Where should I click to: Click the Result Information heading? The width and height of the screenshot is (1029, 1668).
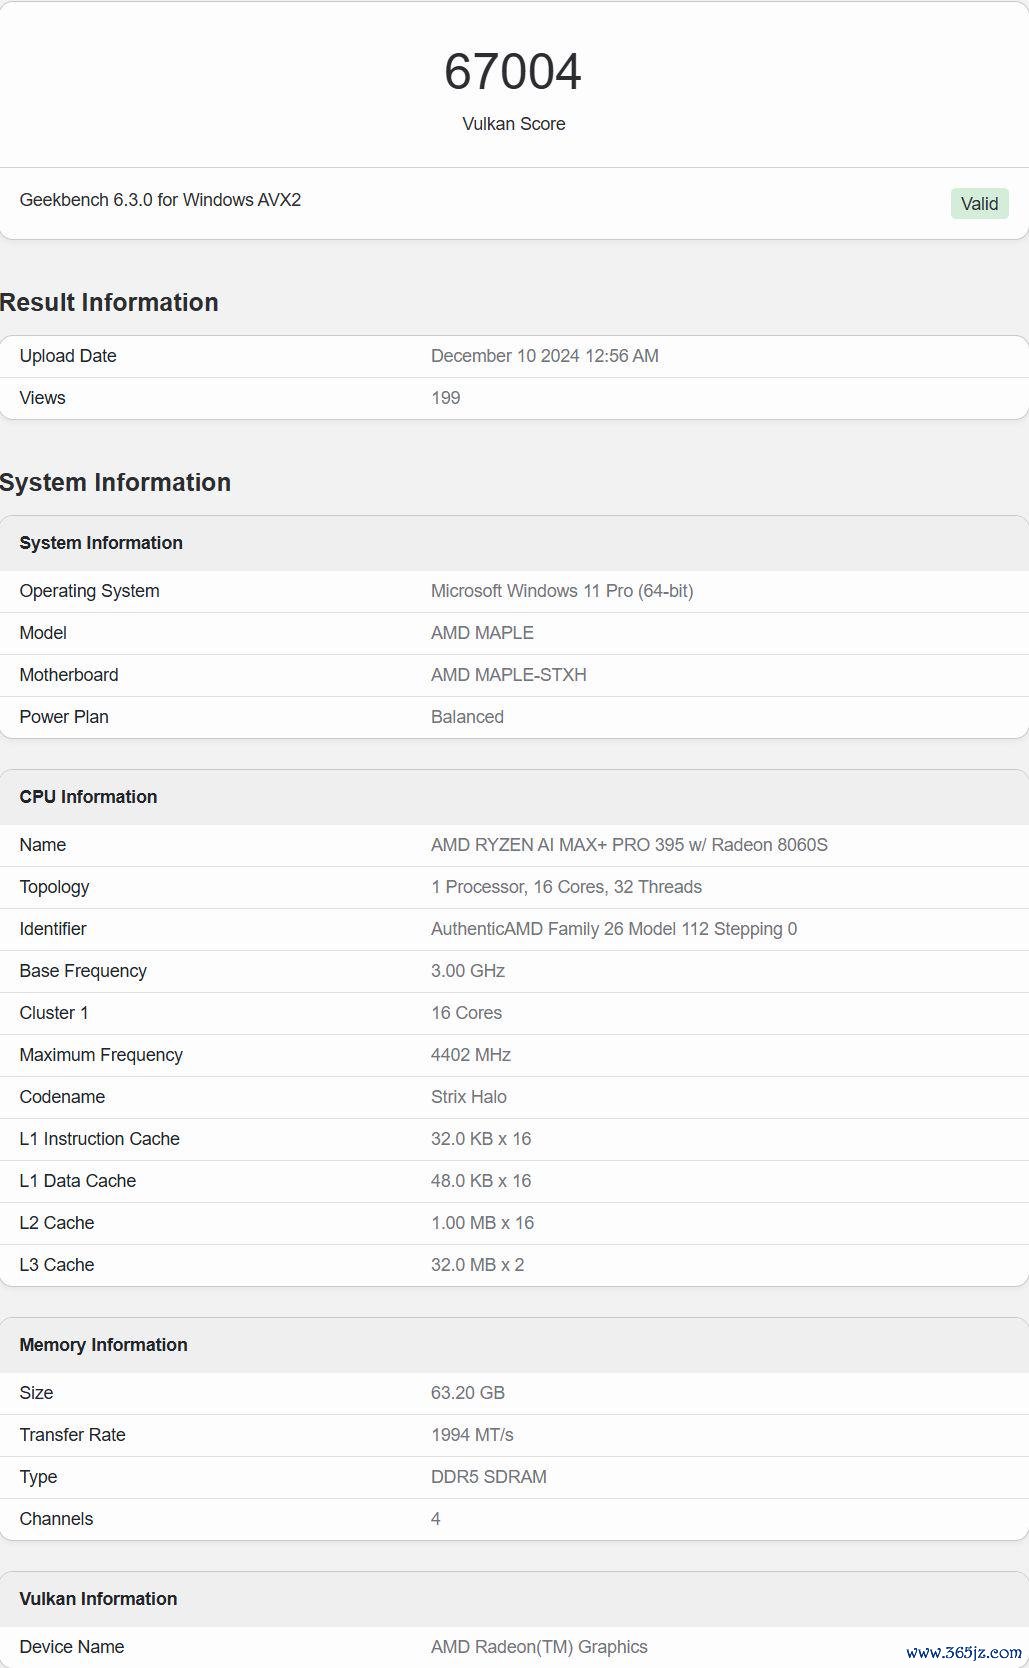click(x=109, y=302)
